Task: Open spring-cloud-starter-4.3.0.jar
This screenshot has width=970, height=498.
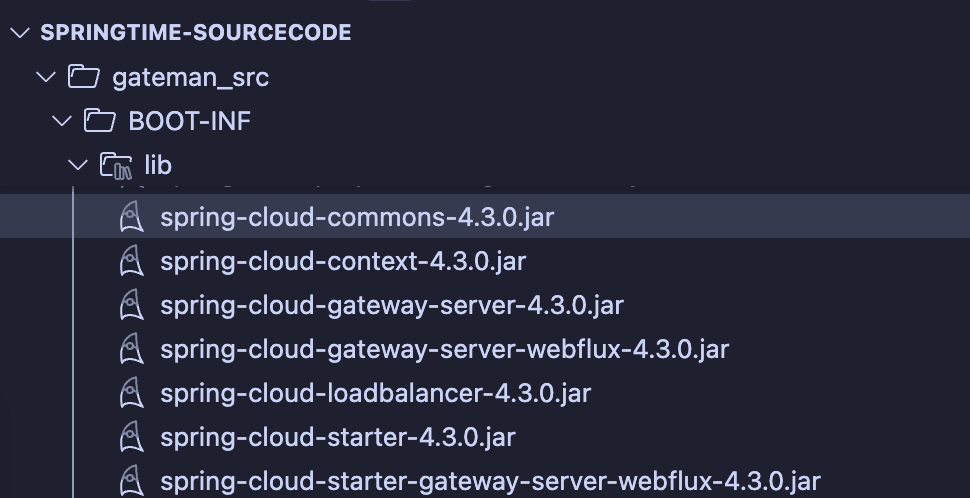Action: 337,437
